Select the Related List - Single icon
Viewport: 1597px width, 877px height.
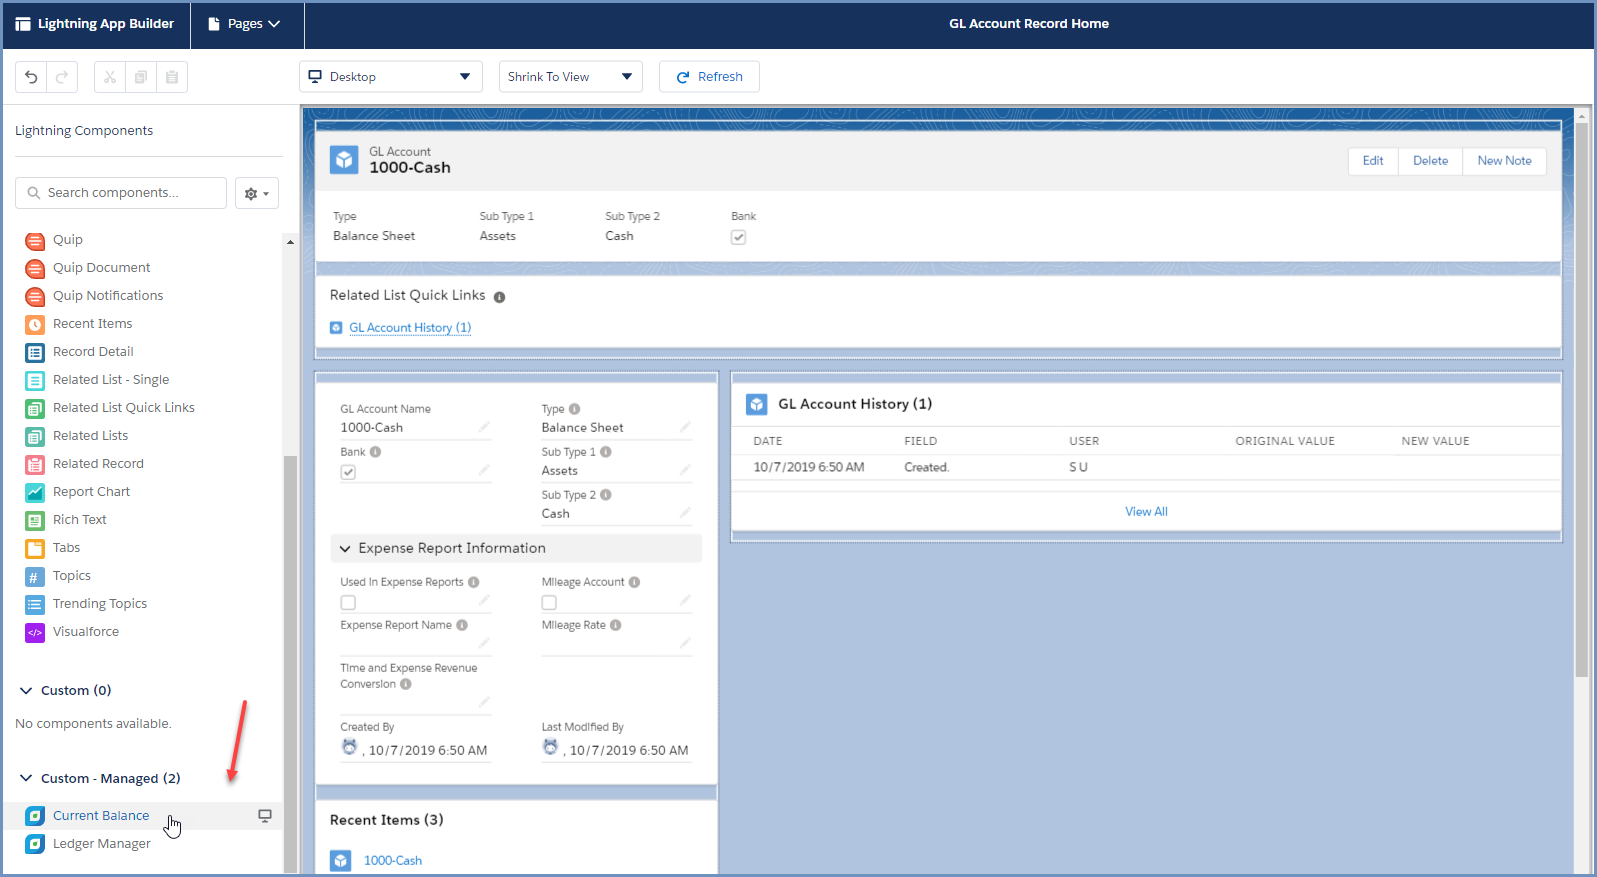[35, 381]
